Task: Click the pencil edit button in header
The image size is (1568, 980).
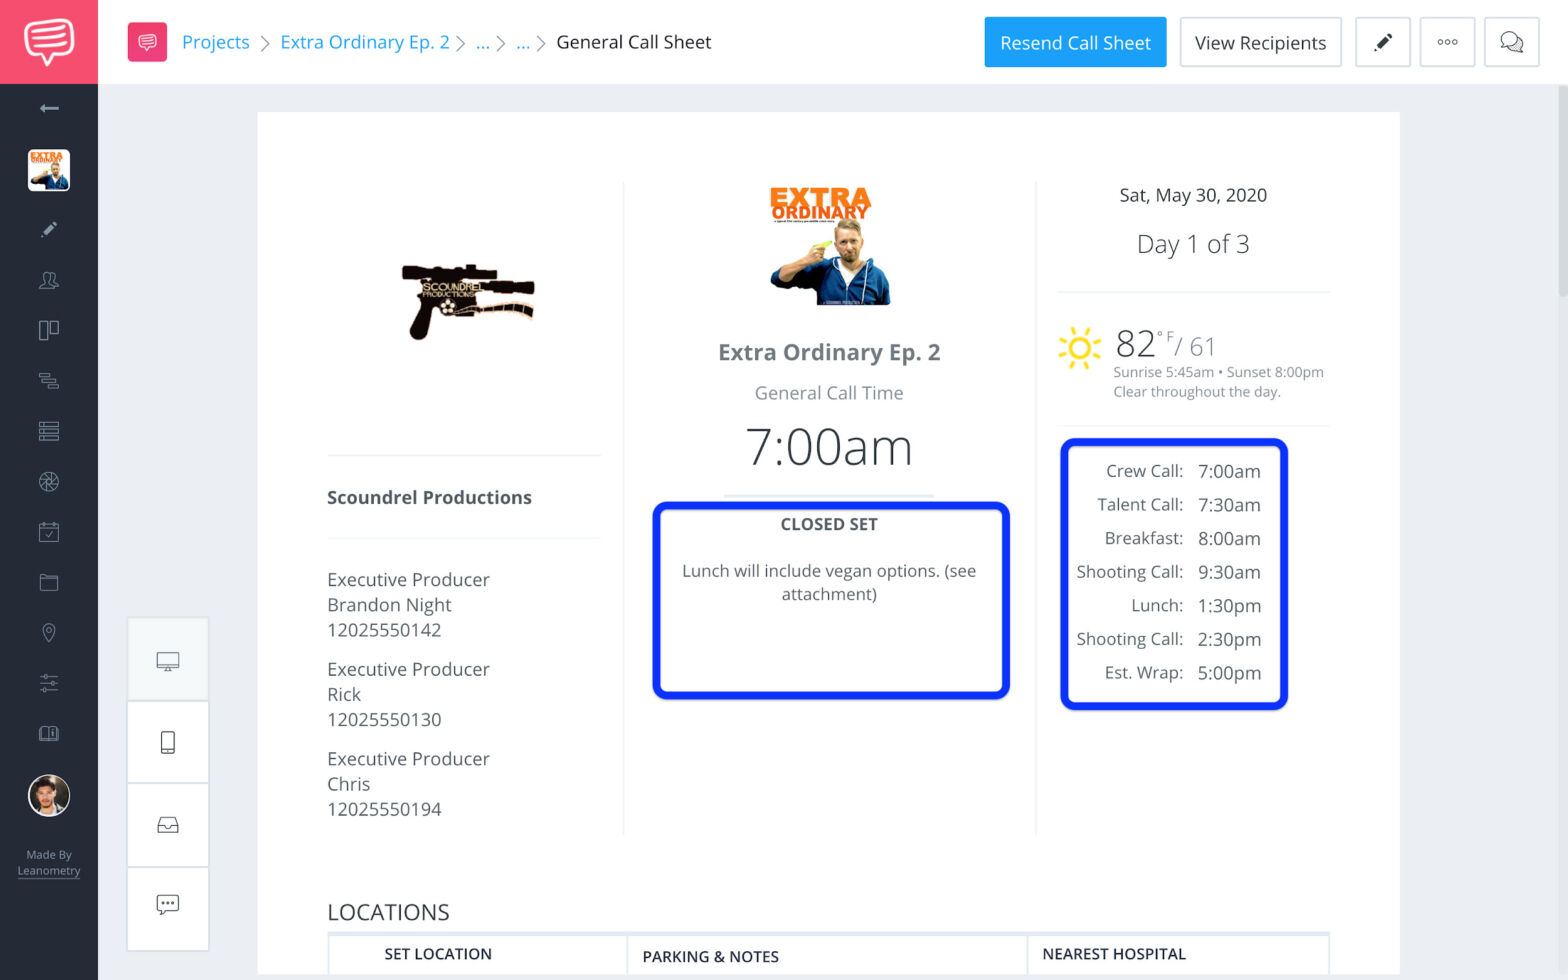Action: click(x=1382, y=42)
